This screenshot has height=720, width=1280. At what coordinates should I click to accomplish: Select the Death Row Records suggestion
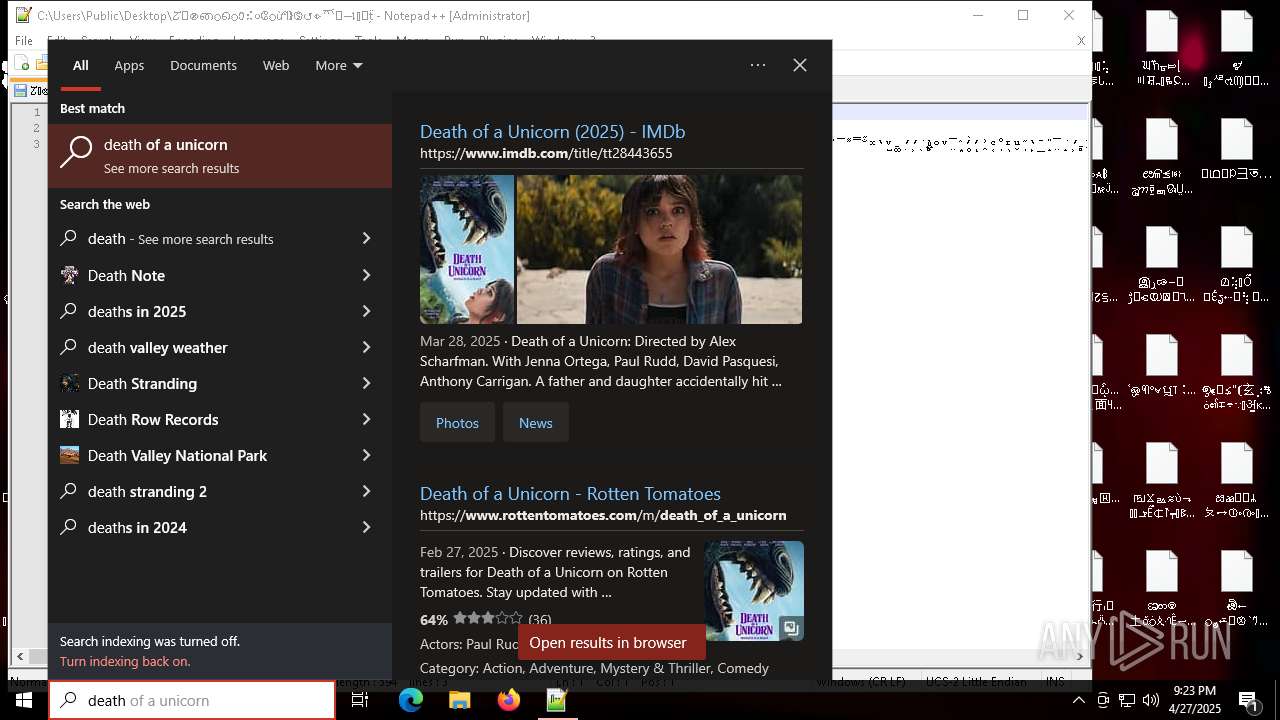click(205, 419)
